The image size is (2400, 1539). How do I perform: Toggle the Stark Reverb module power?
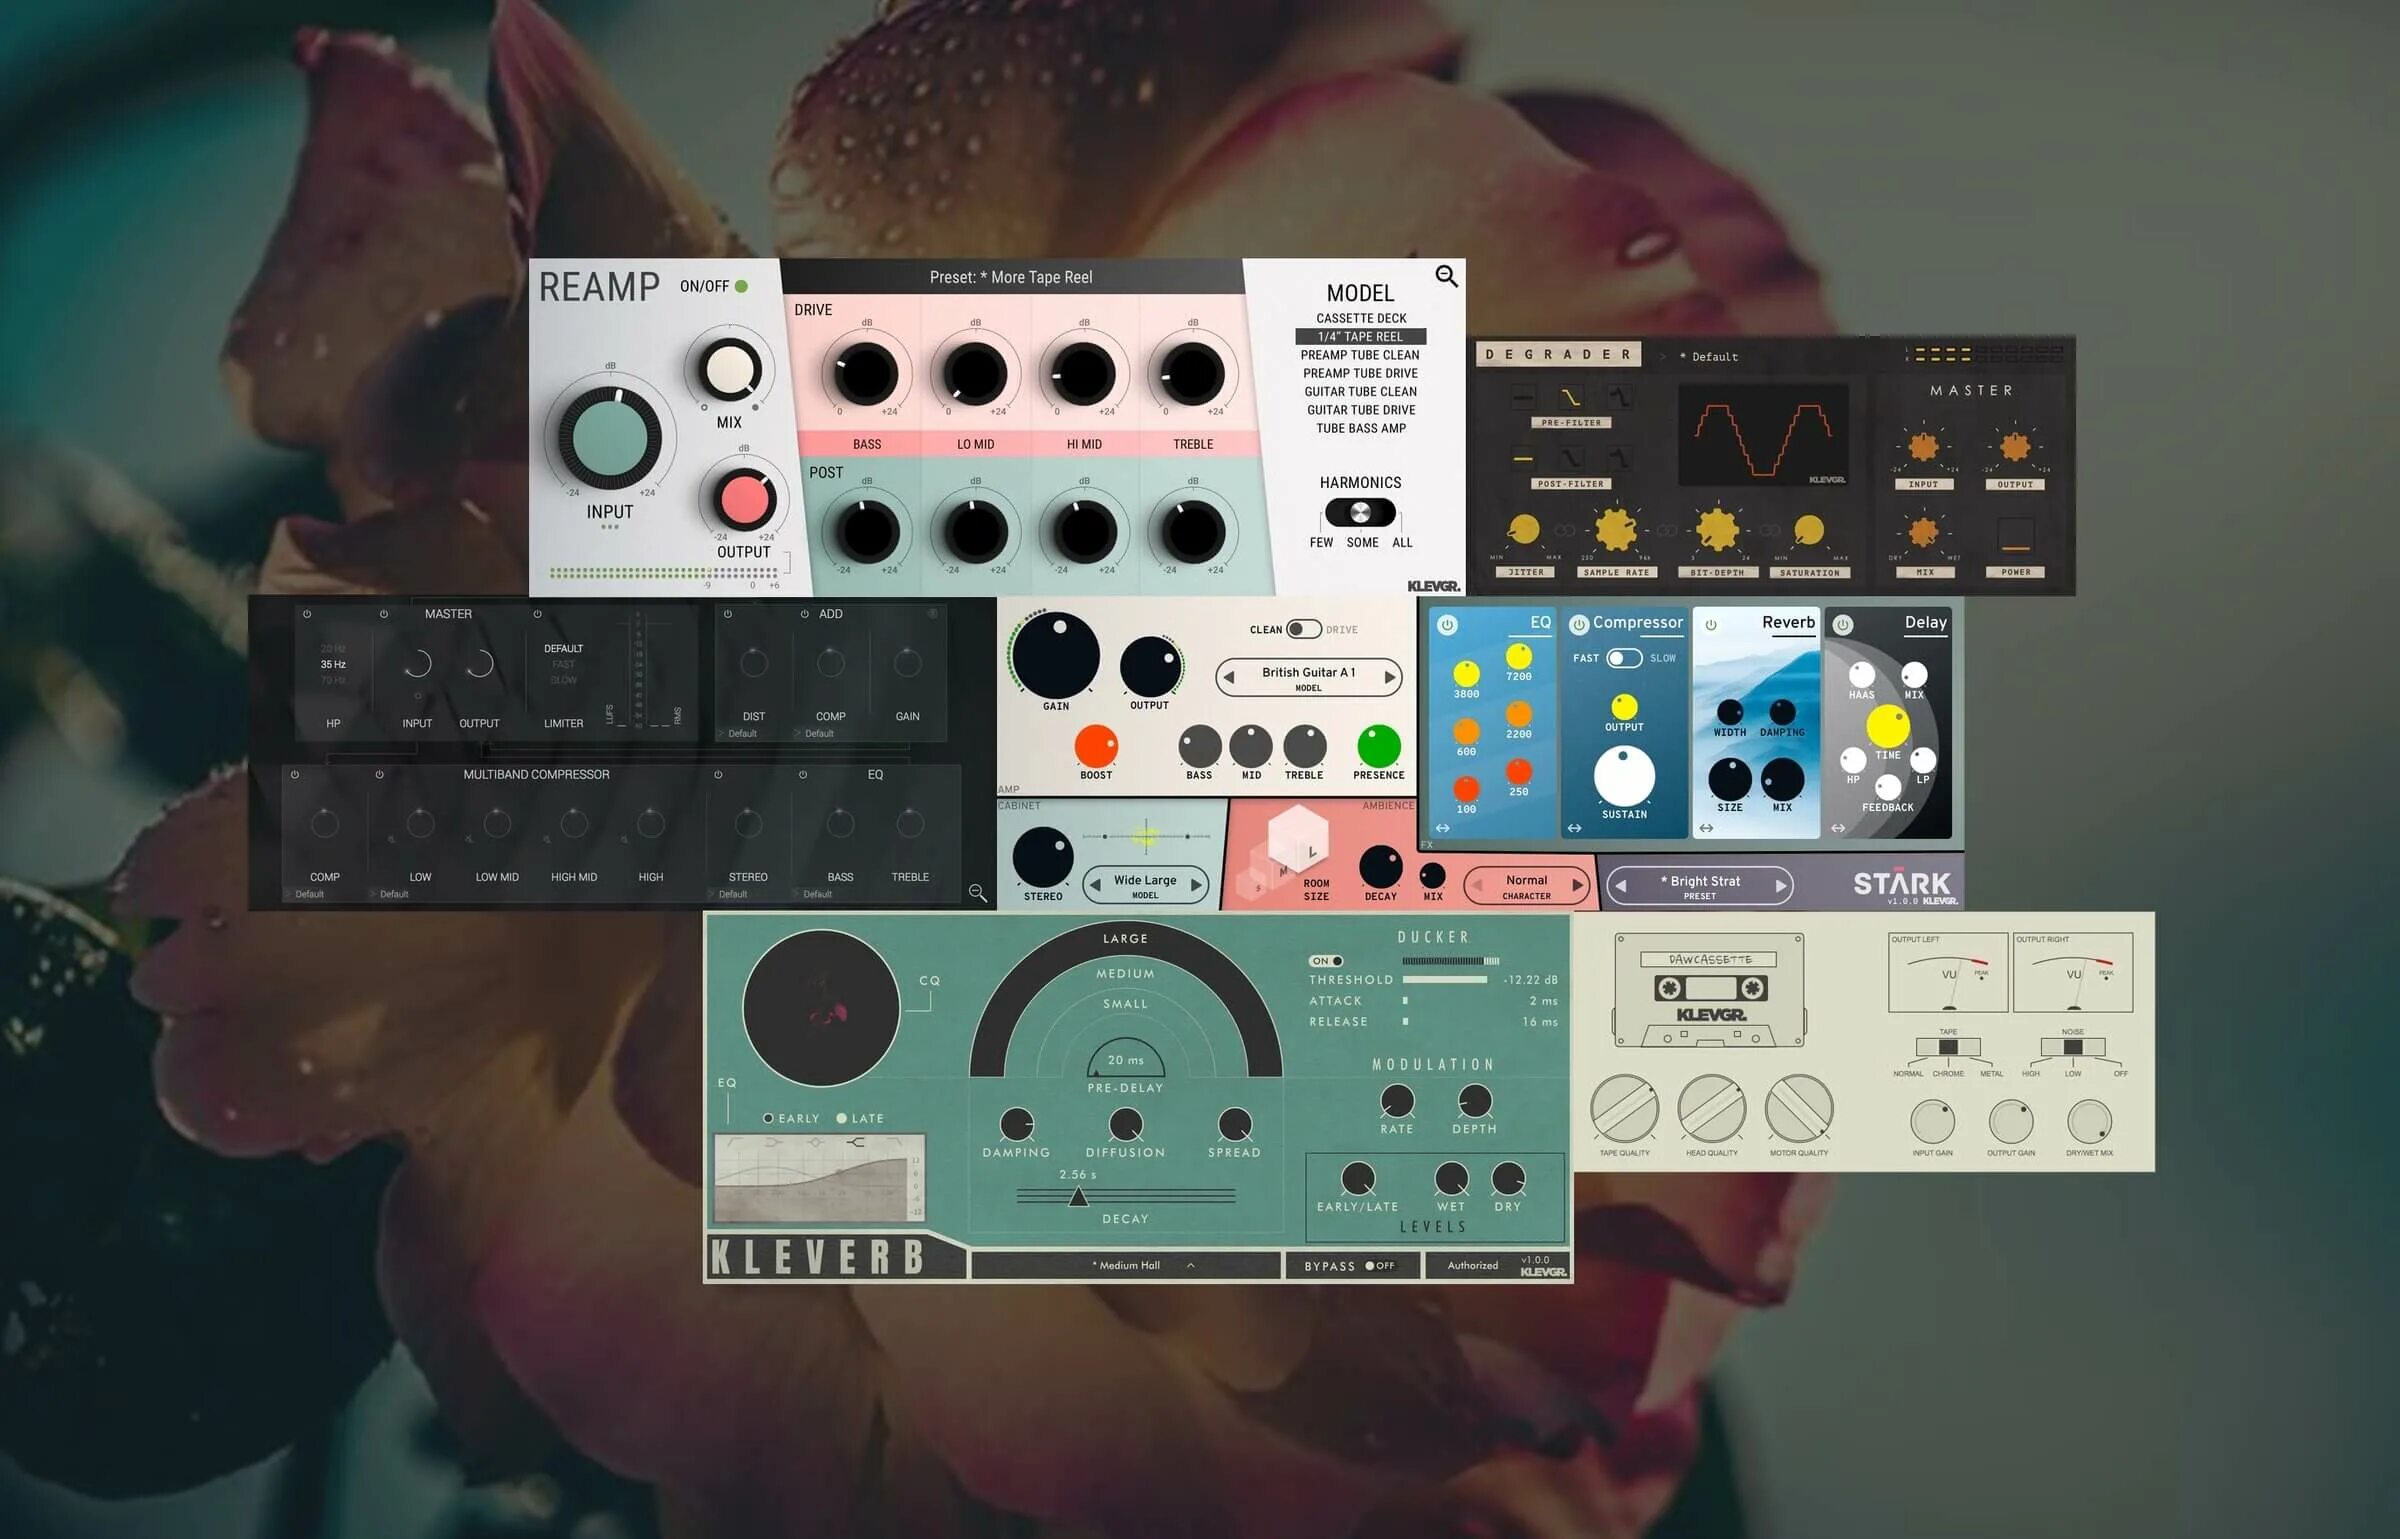click(1711, 625)
